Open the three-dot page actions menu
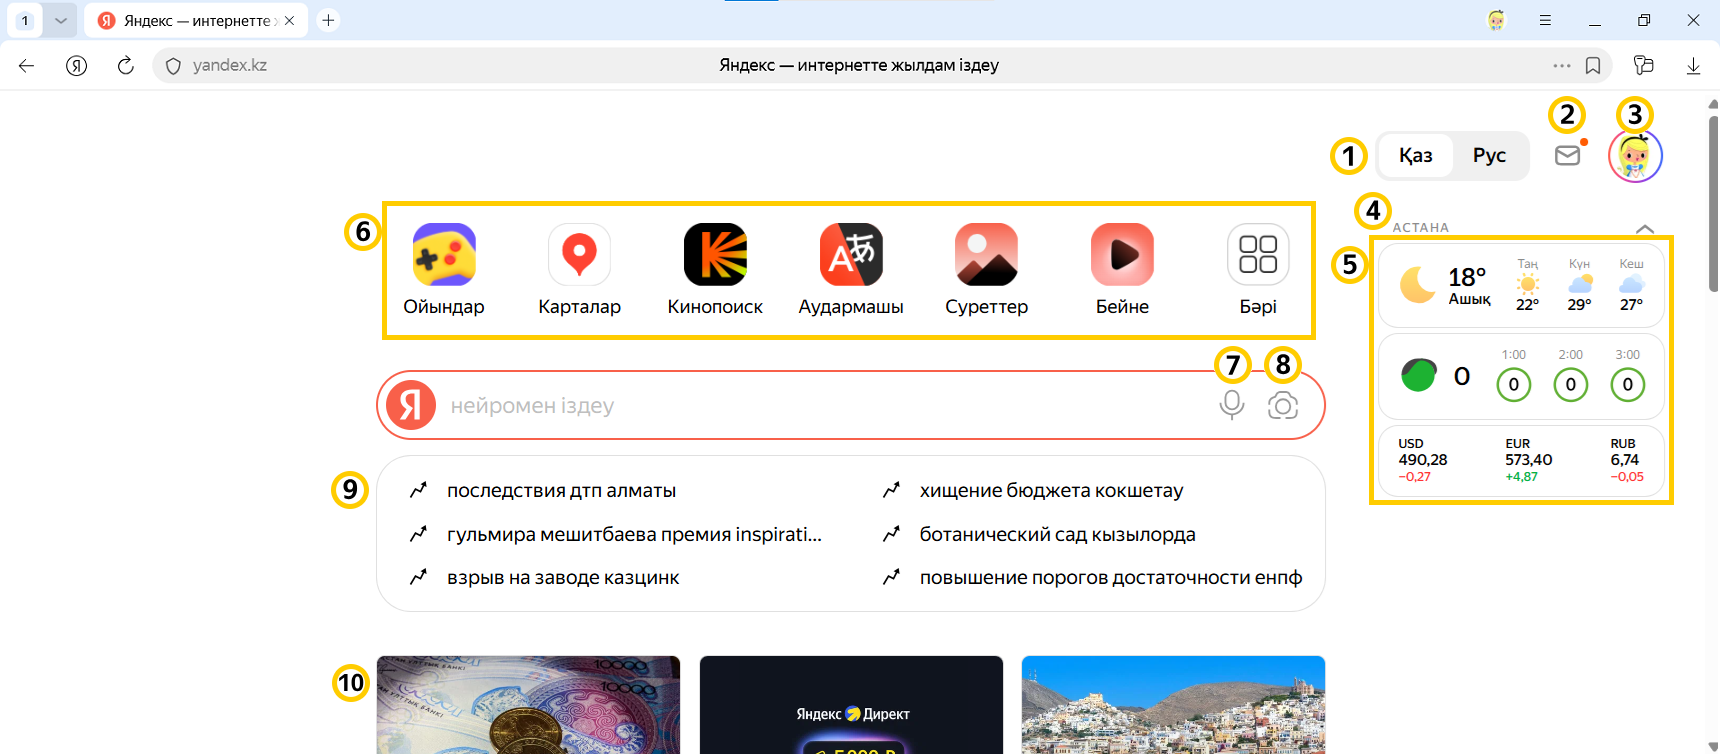 coord(1562,66)
